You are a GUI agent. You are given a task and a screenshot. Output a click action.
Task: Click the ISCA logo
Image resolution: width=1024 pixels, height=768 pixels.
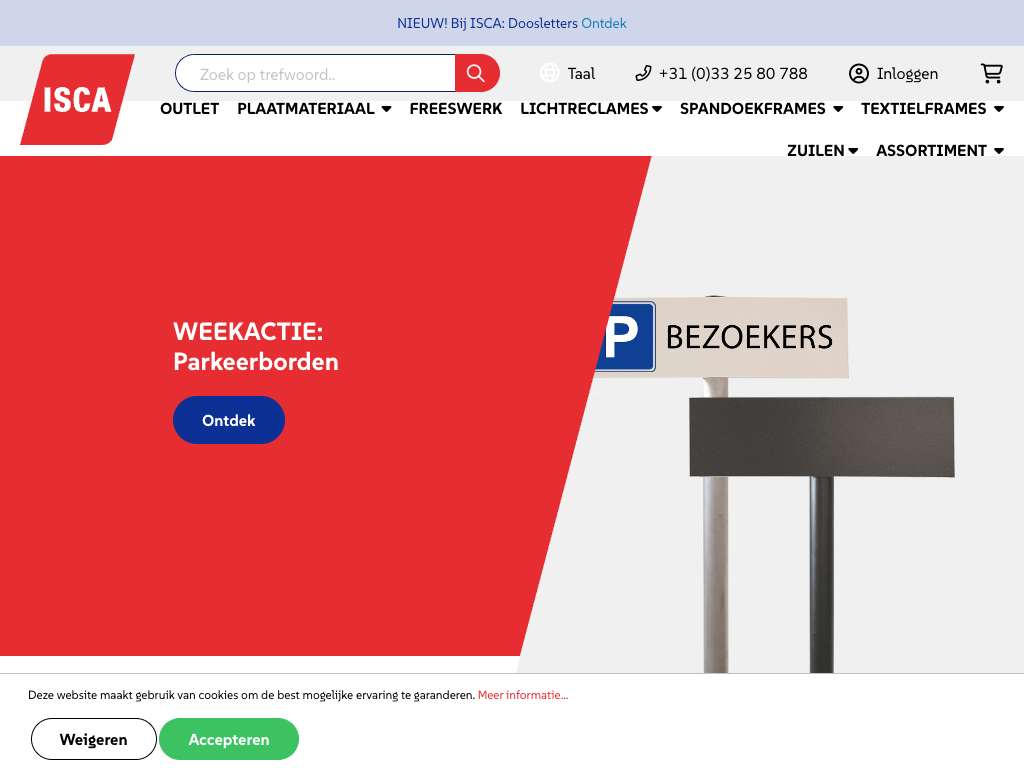77,99
